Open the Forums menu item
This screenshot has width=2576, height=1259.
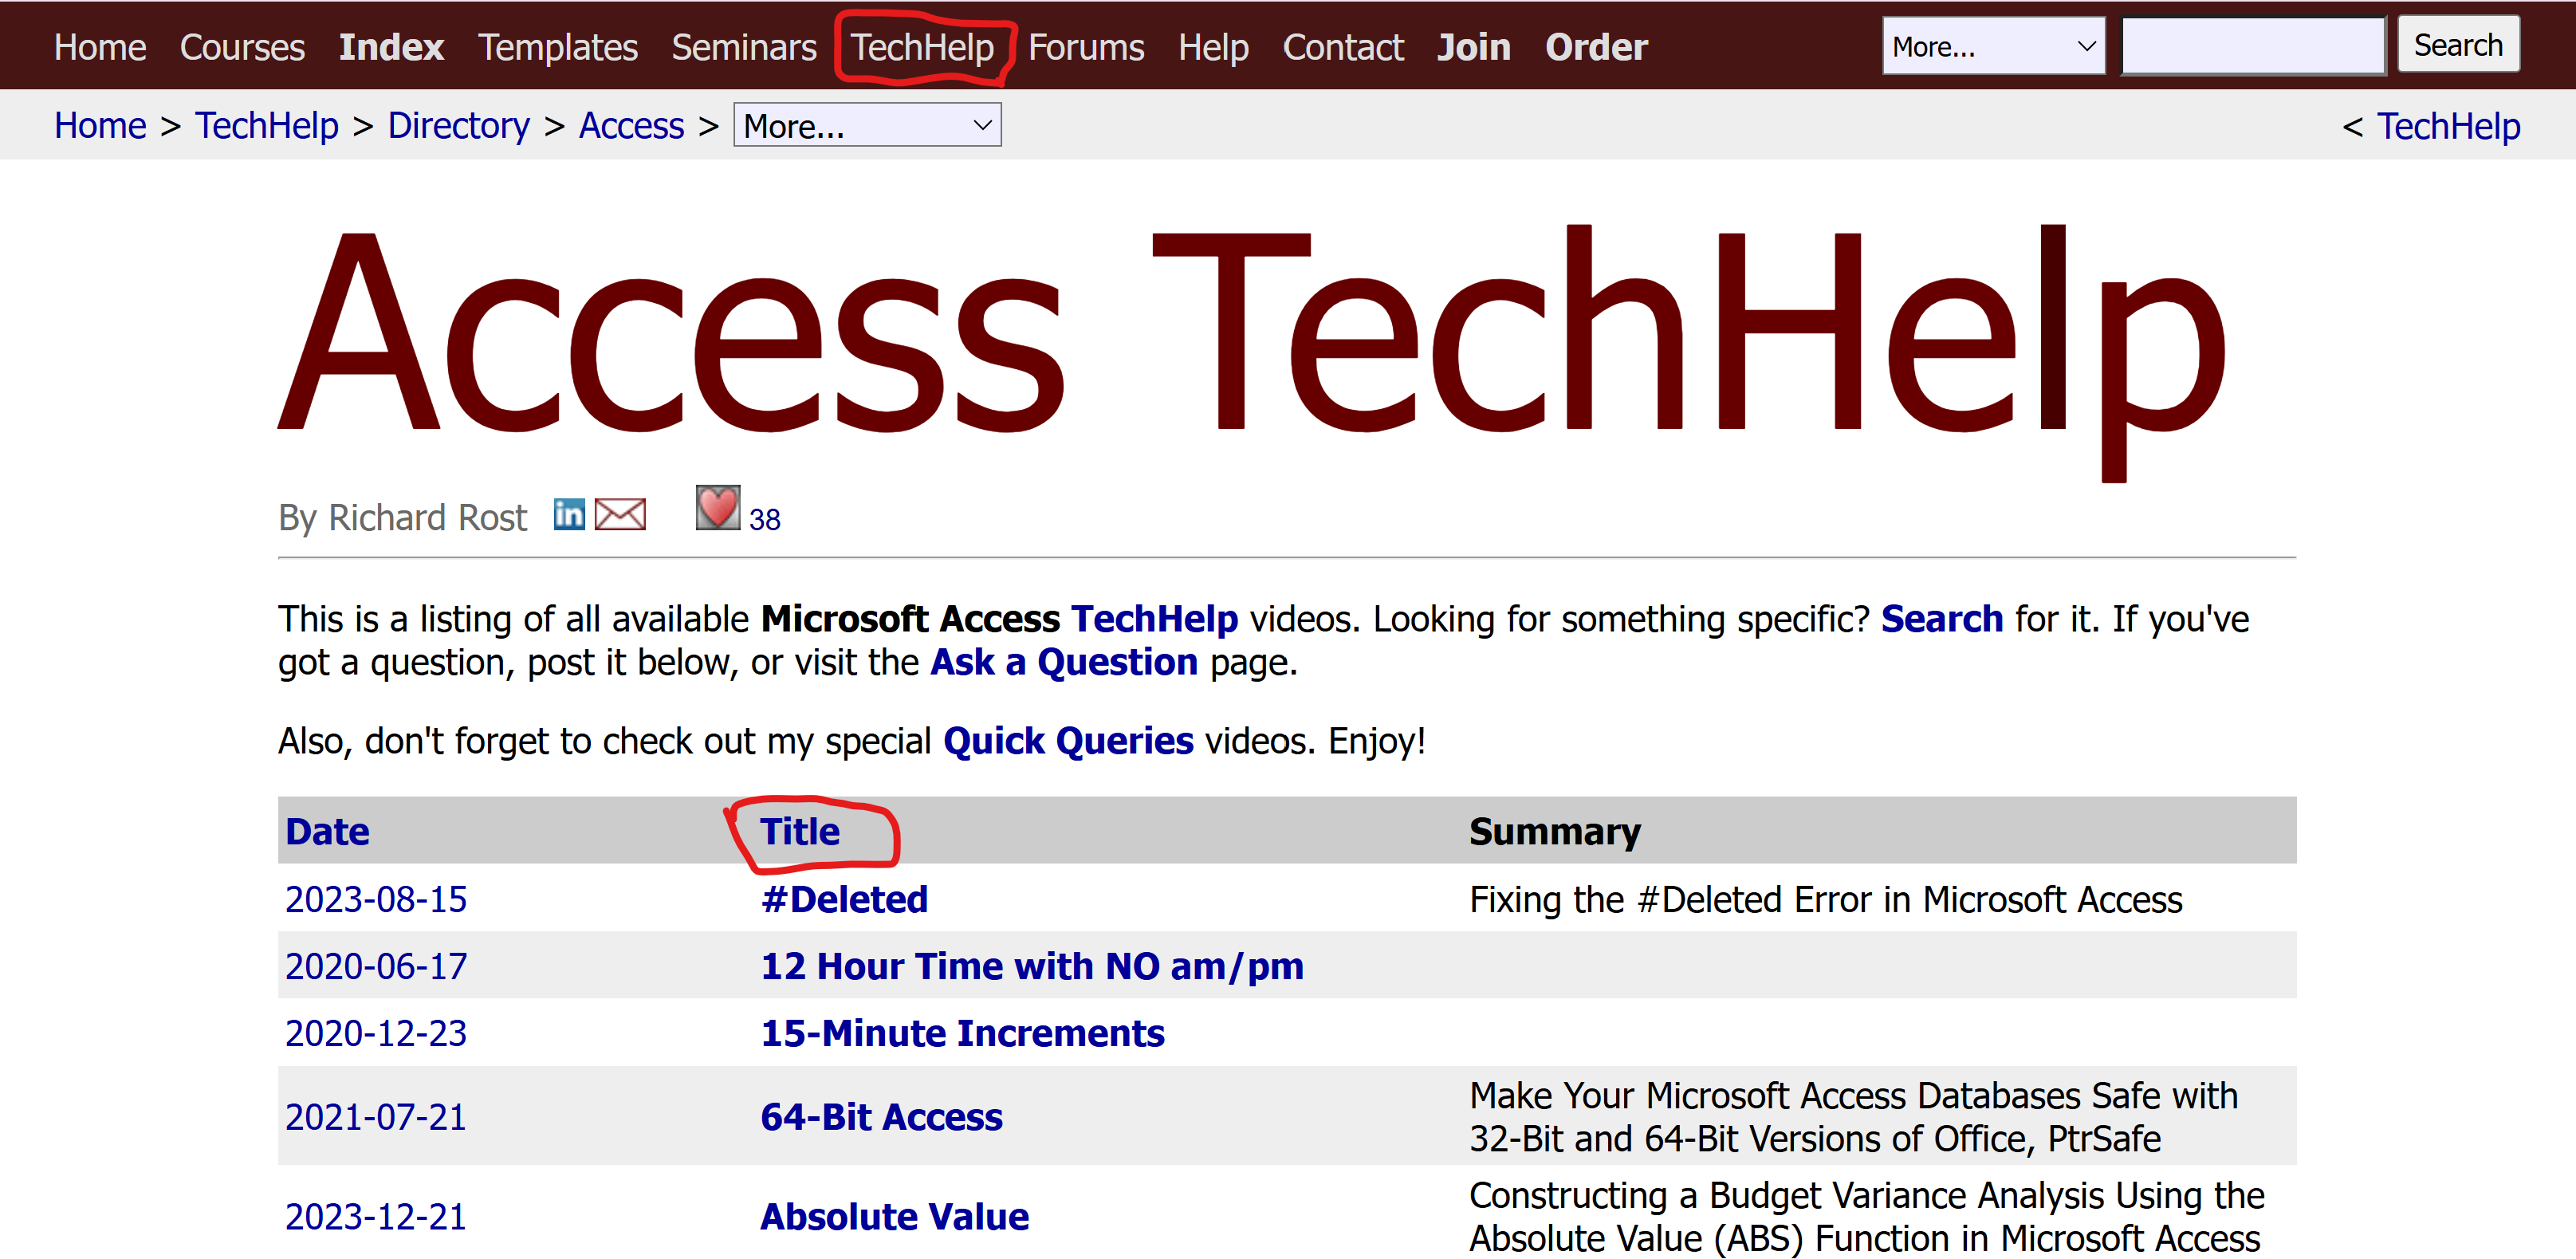point(1086,46)
